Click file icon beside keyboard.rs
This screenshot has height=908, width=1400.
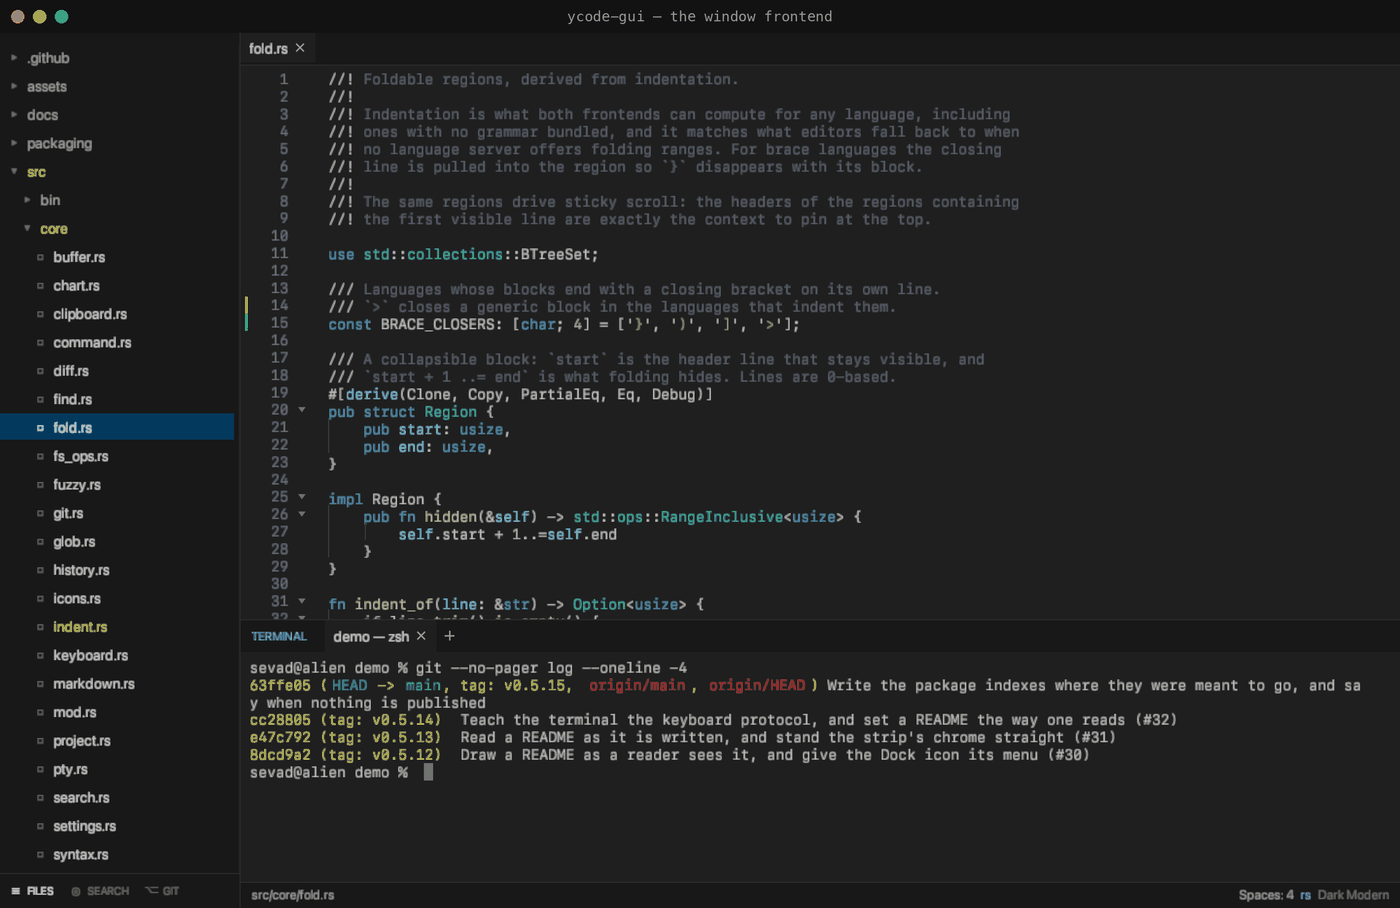coord(41,656)
